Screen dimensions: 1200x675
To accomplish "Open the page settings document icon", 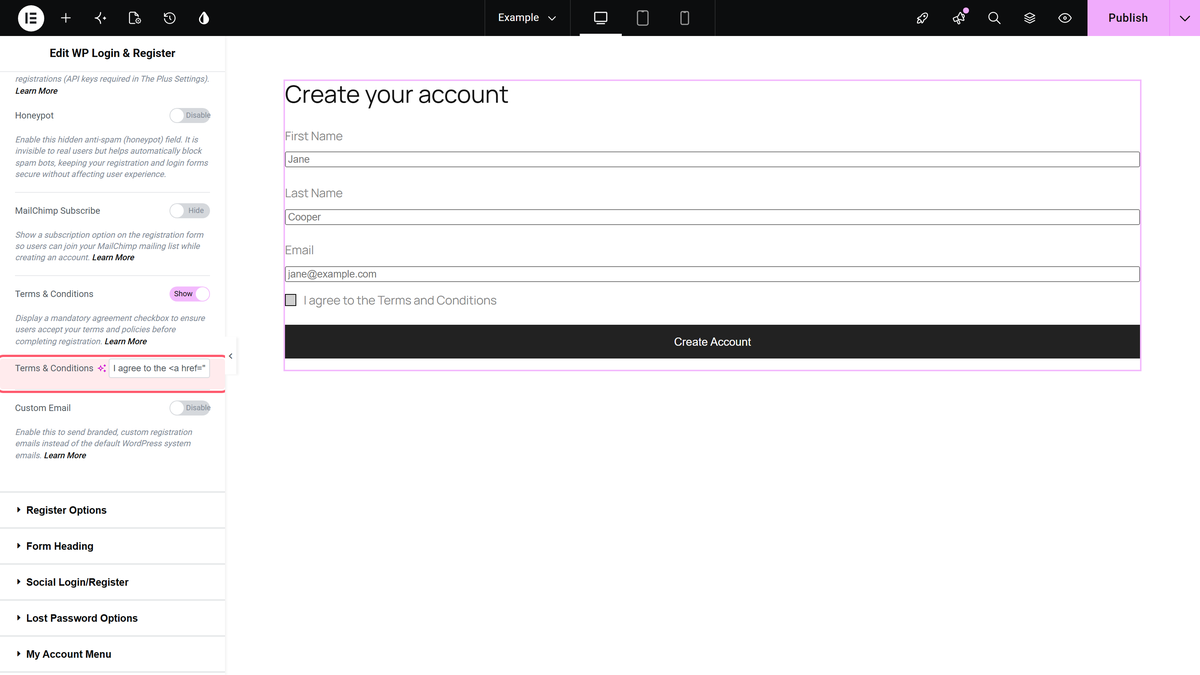I will tap(135, 18).
